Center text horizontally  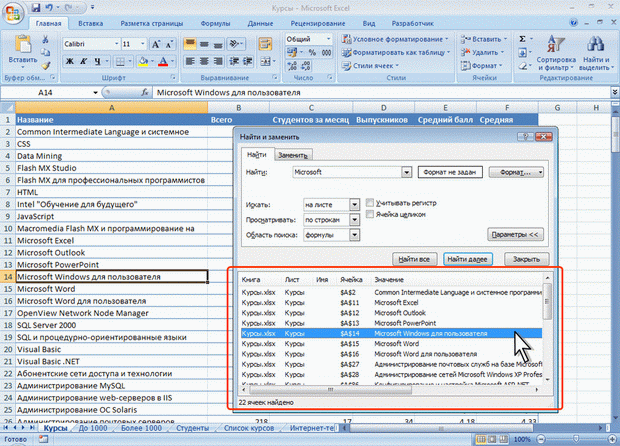tap(204, 61)
